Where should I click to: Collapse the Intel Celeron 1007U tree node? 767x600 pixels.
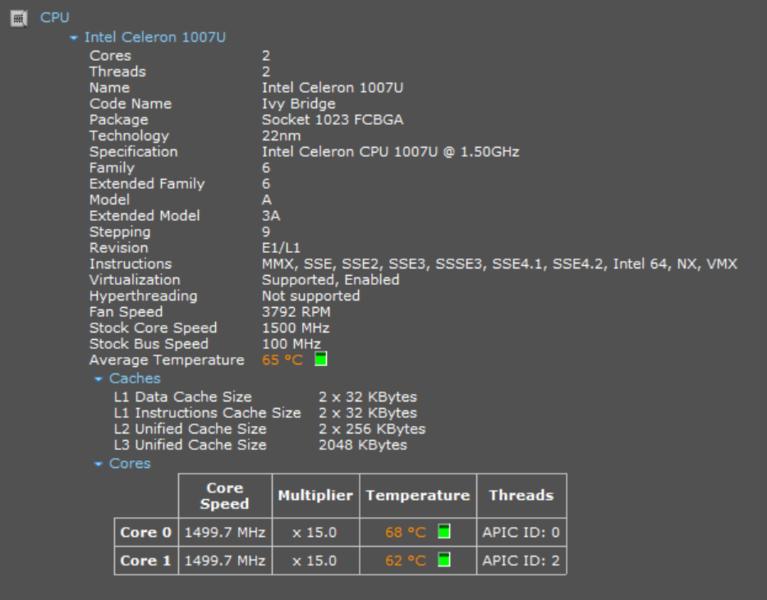point(73,38)
